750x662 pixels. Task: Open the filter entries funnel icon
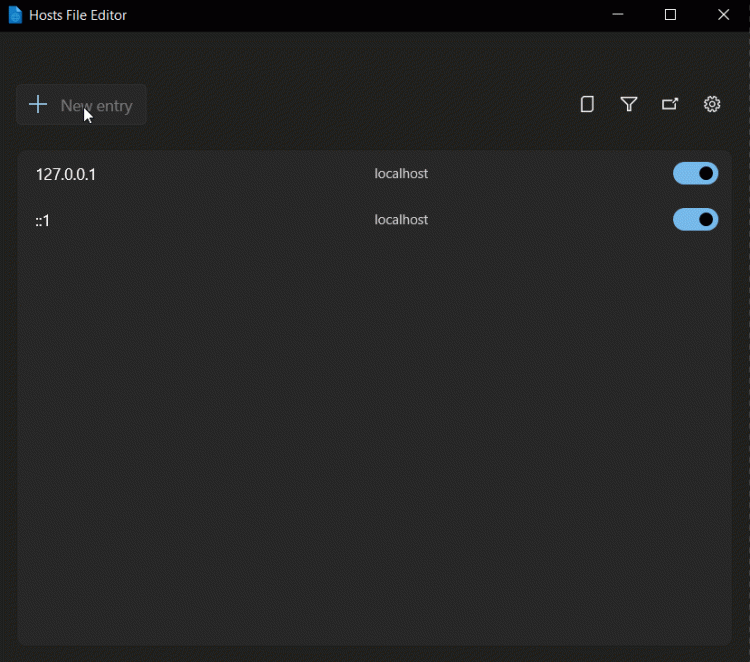[x=629, y=104]
